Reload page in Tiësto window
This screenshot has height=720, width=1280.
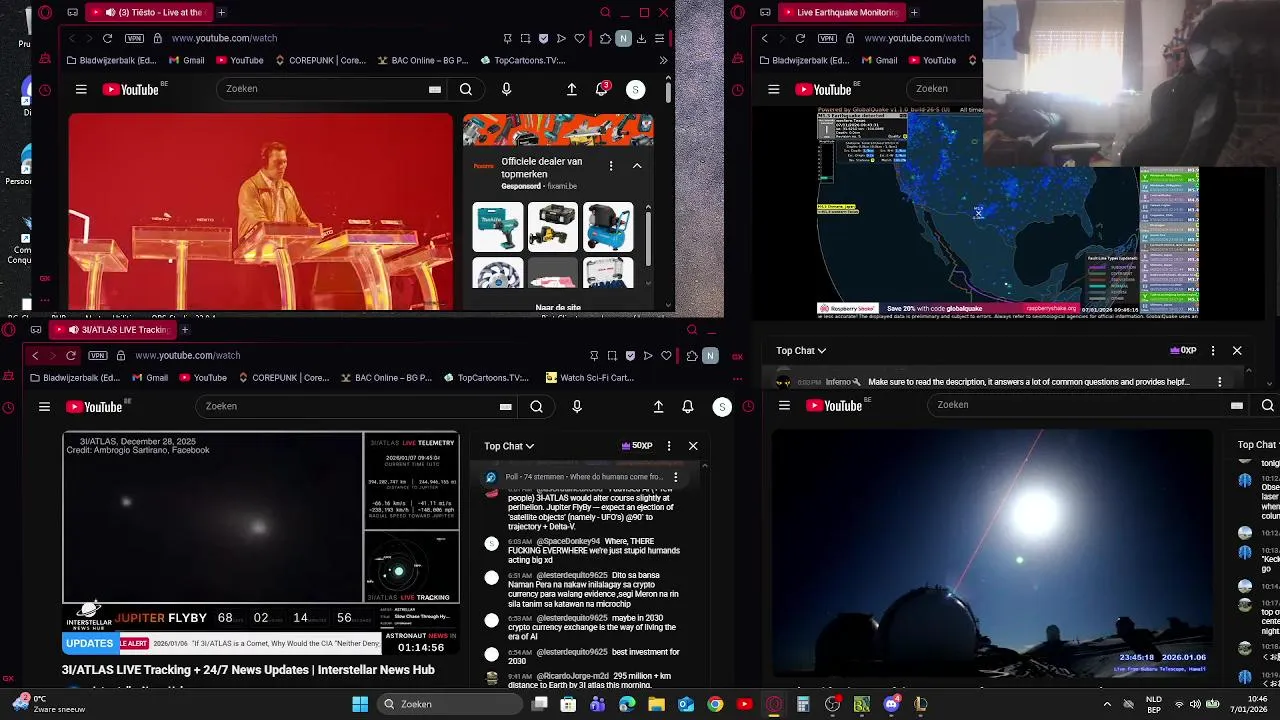pos(107,38)
